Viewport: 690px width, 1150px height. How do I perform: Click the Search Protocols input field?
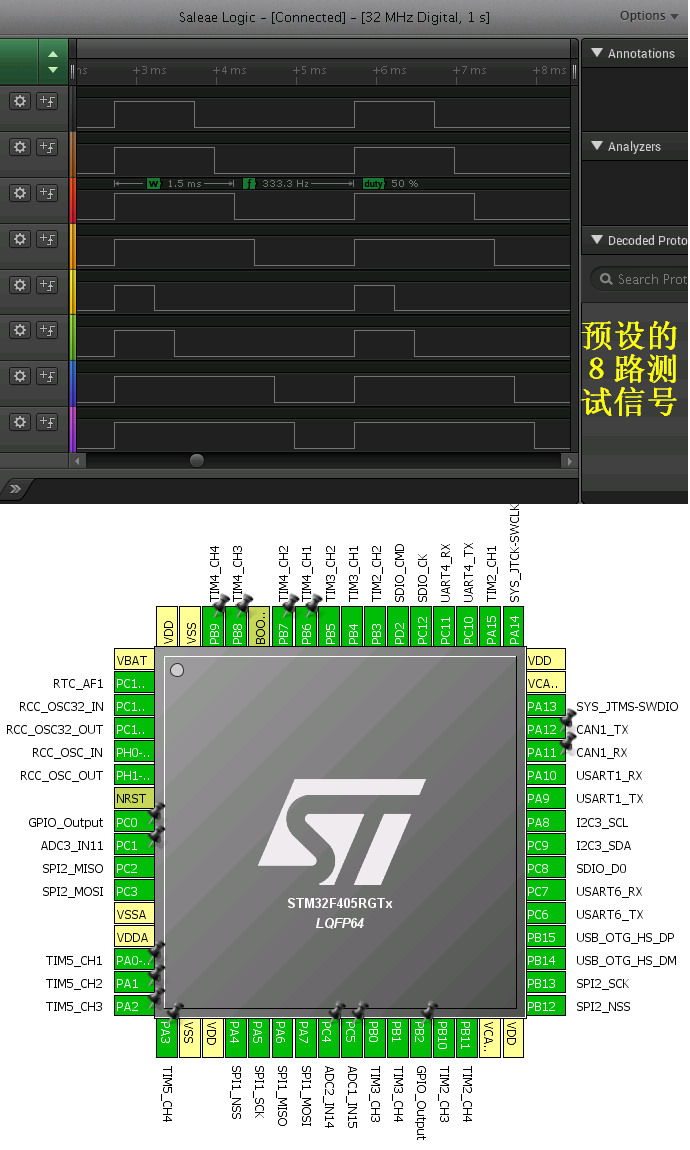click(639, 279)
